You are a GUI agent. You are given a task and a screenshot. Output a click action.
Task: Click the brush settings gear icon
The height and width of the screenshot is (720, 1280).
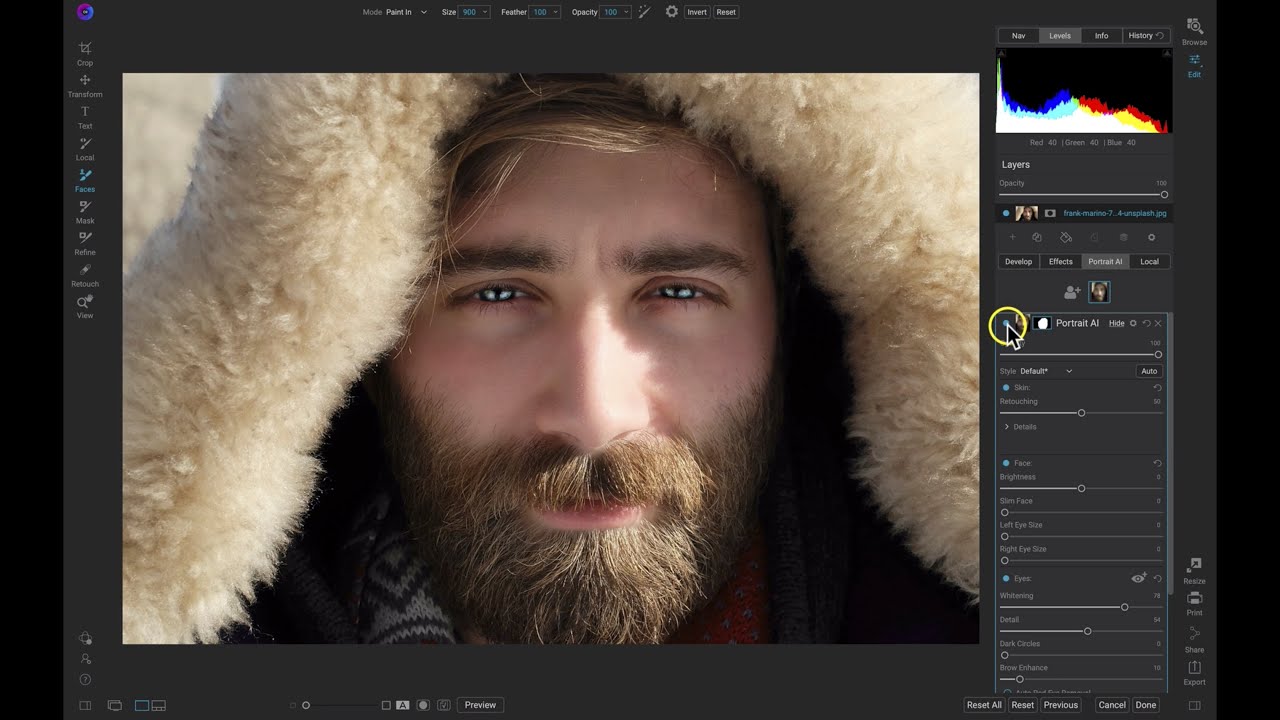click(x=672, y=12)
